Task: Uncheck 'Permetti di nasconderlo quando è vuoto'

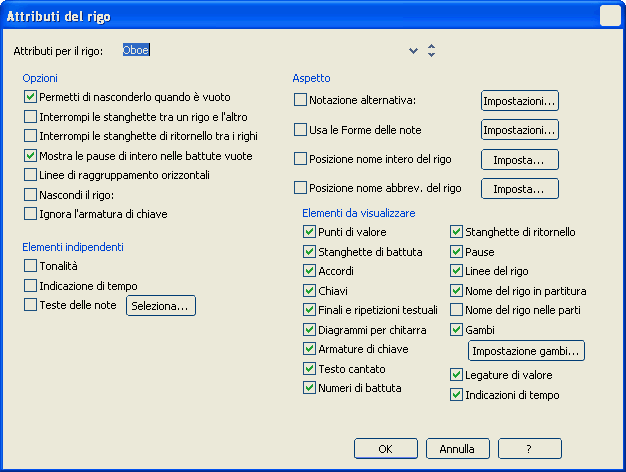Action: click(30, 97)
